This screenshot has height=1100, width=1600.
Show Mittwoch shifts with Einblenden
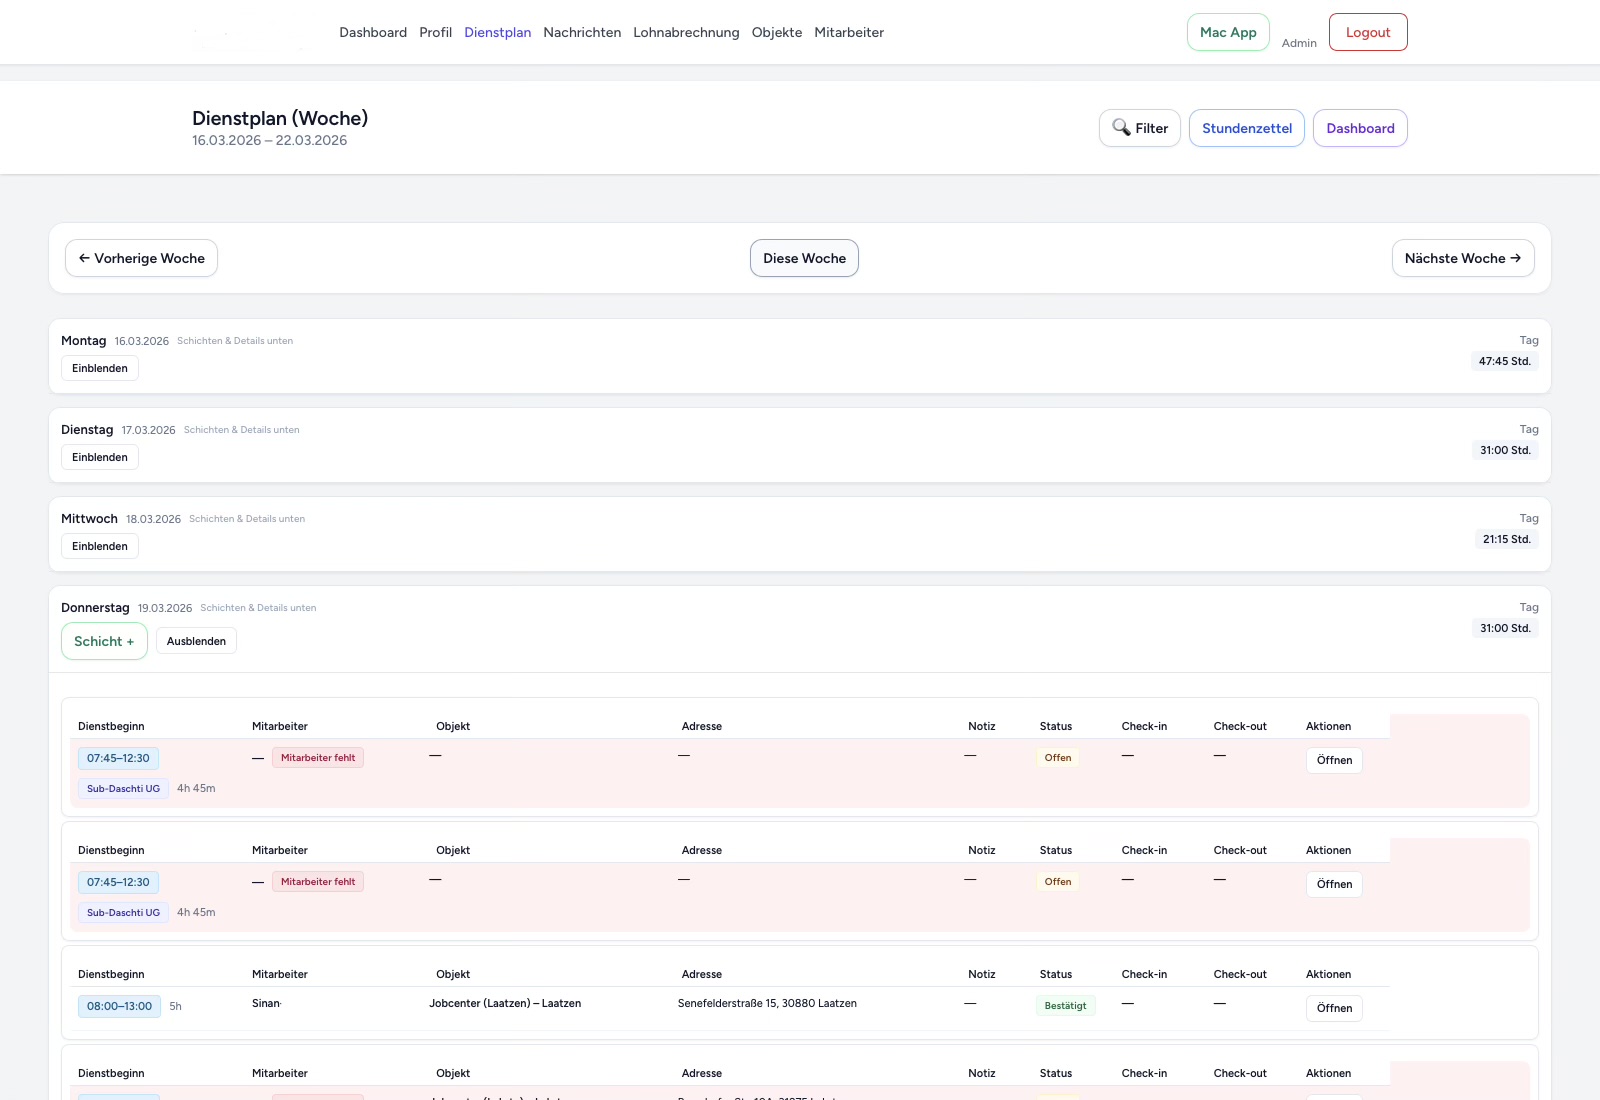click(99, 546)
